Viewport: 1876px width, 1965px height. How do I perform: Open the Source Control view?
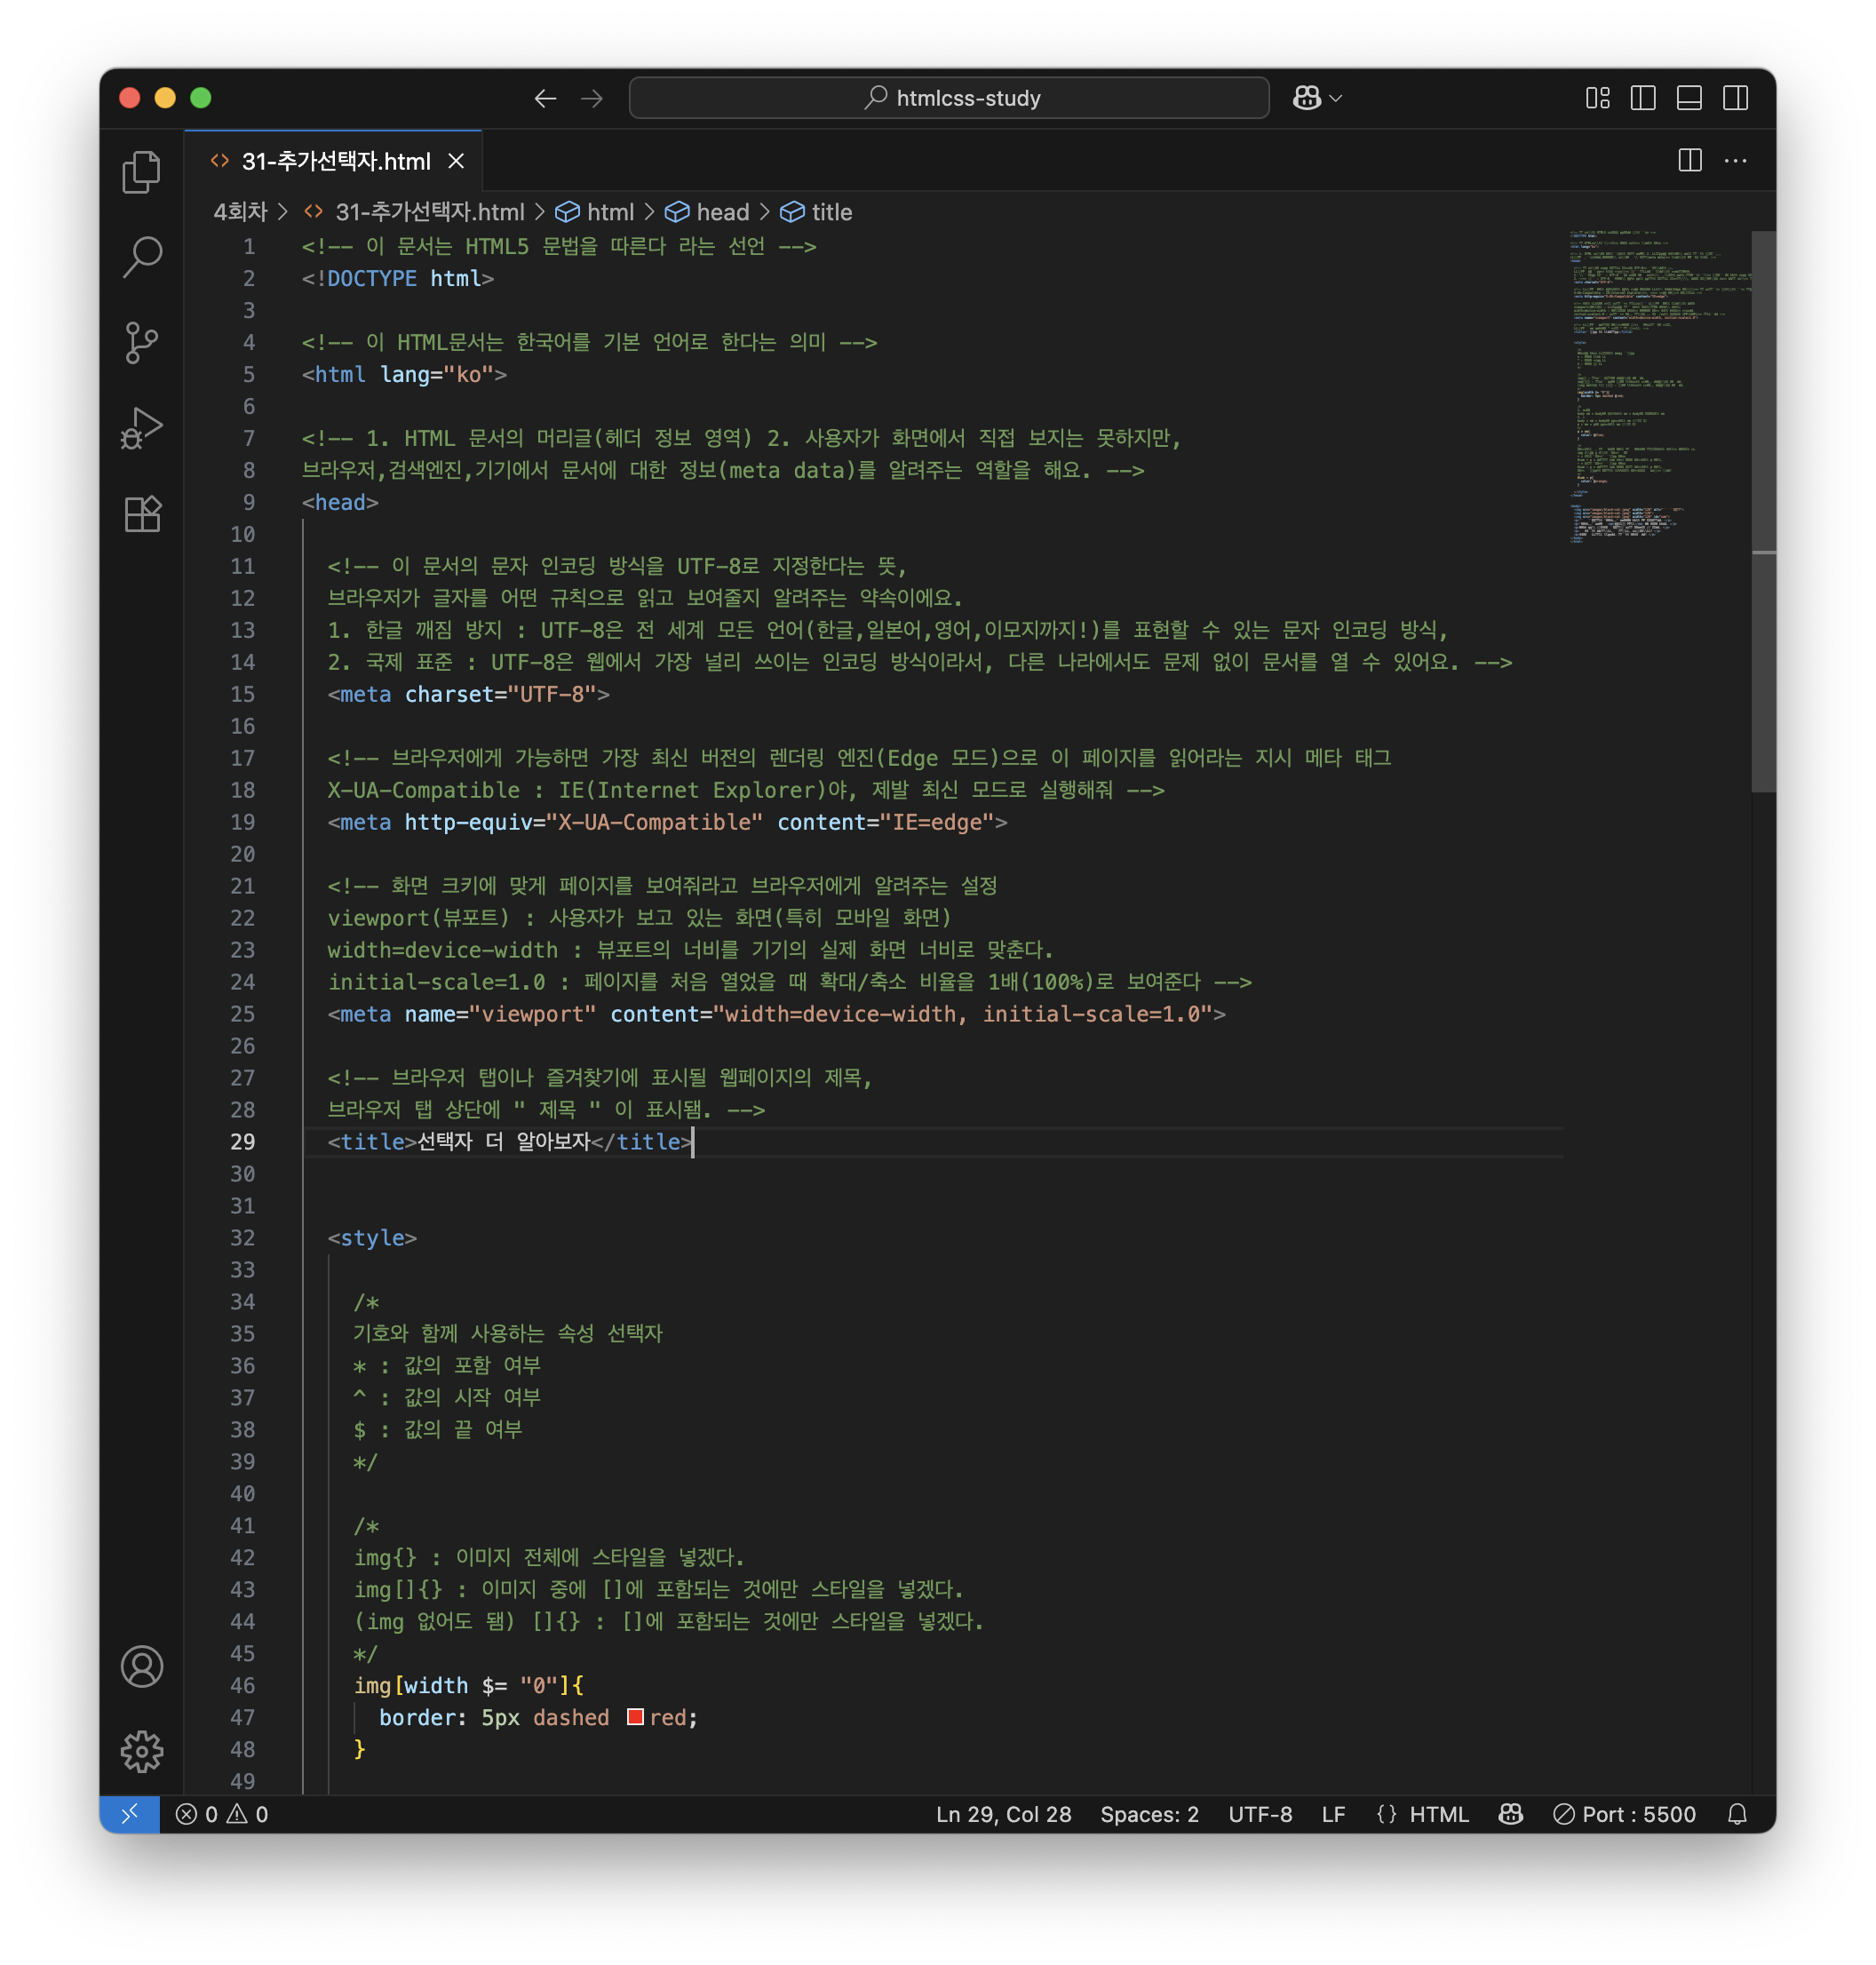point(141,342)
